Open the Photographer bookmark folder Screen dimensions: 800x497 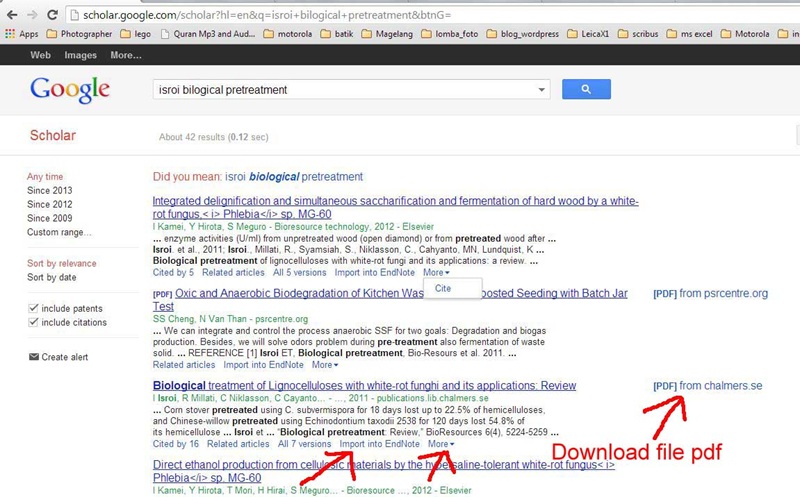coord(79,34)
